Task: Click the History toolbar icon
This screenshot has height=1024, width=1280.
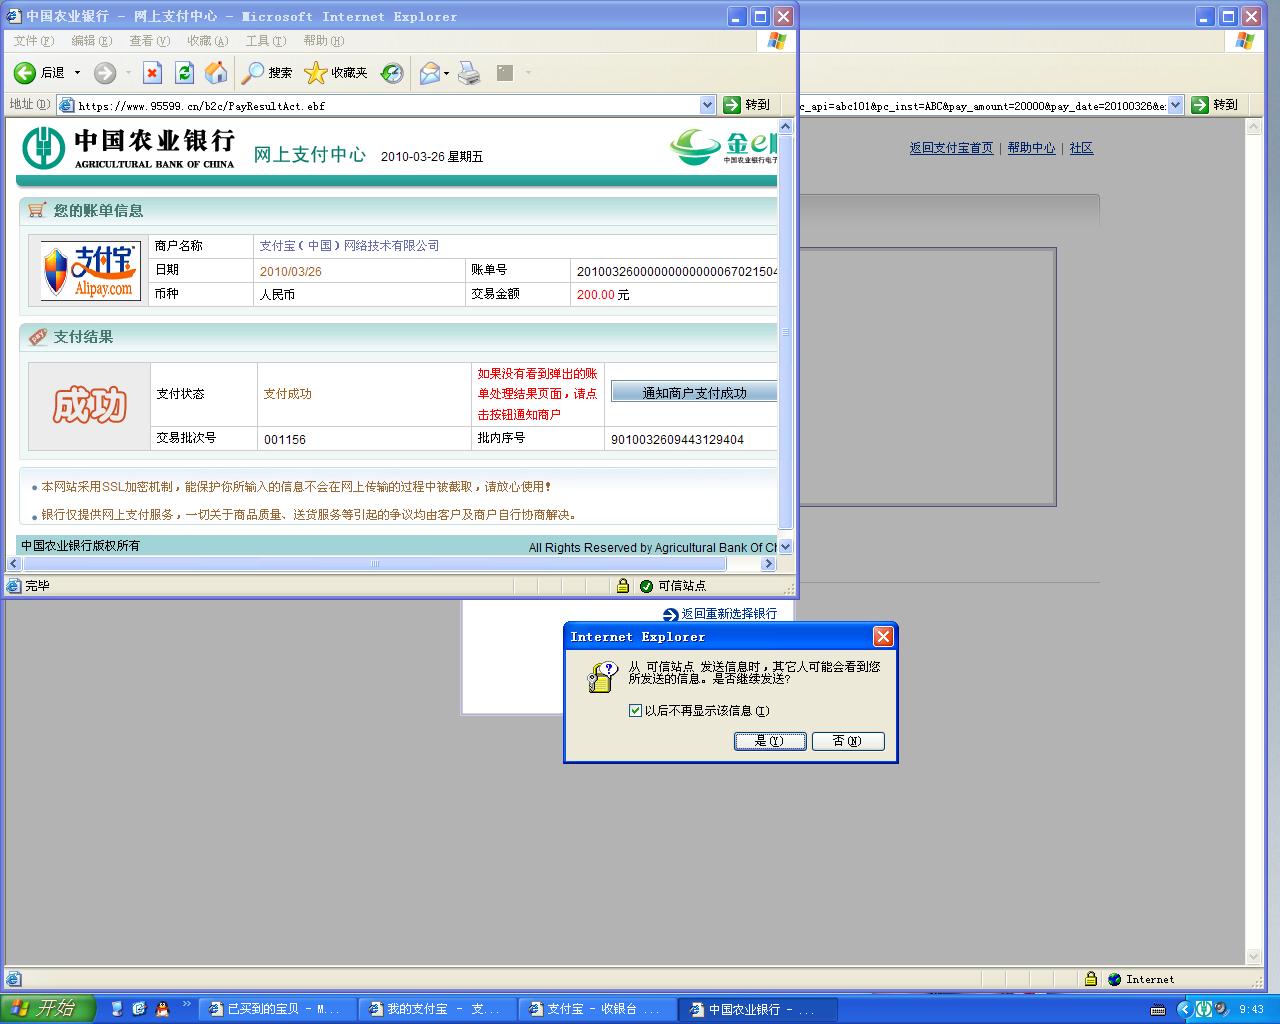Action: (392, 73)
